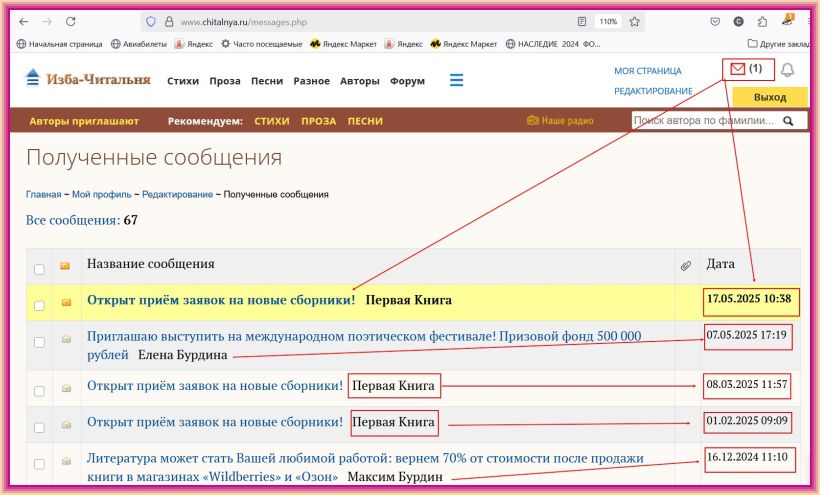Screen dimensions: 820x495
Task: Click the account avatar icon in toolbar
Action: [x=738, y=21]
